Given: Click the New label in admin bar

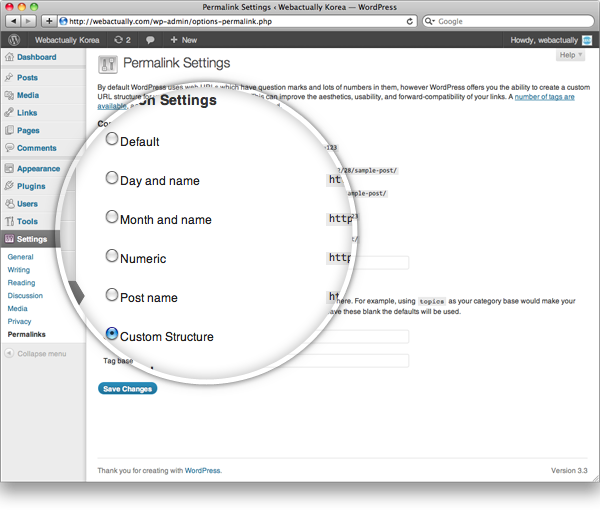Looking at the screenshot, I should pyautogui.click(x=189, y=40).
